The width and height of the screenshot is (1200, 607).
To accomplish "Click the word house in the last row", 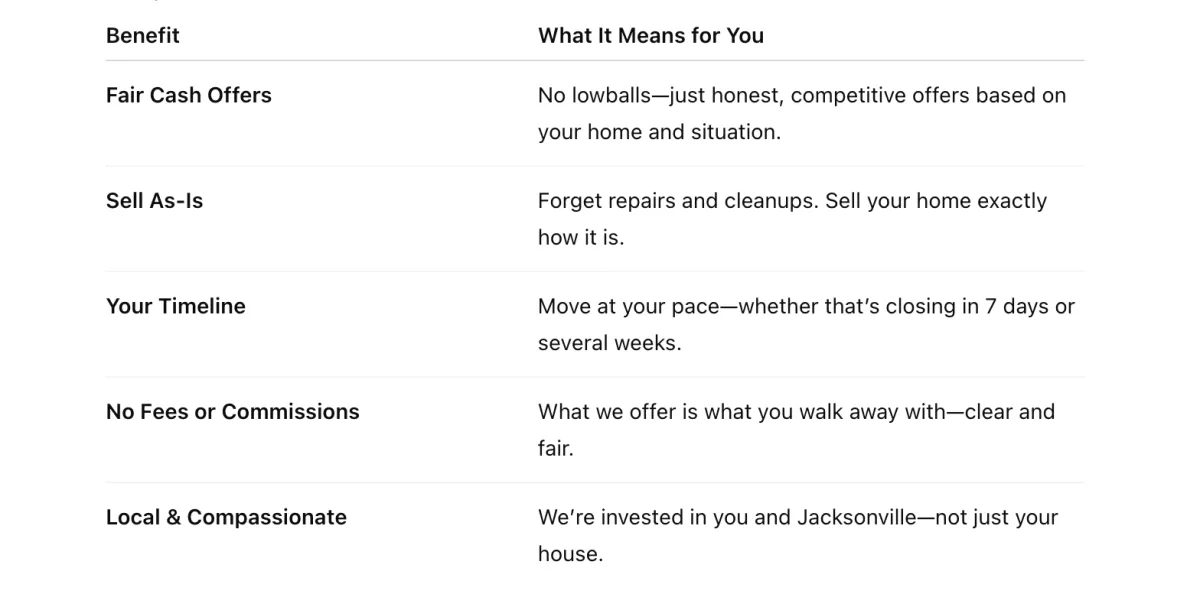I will (x=570, y=554).
